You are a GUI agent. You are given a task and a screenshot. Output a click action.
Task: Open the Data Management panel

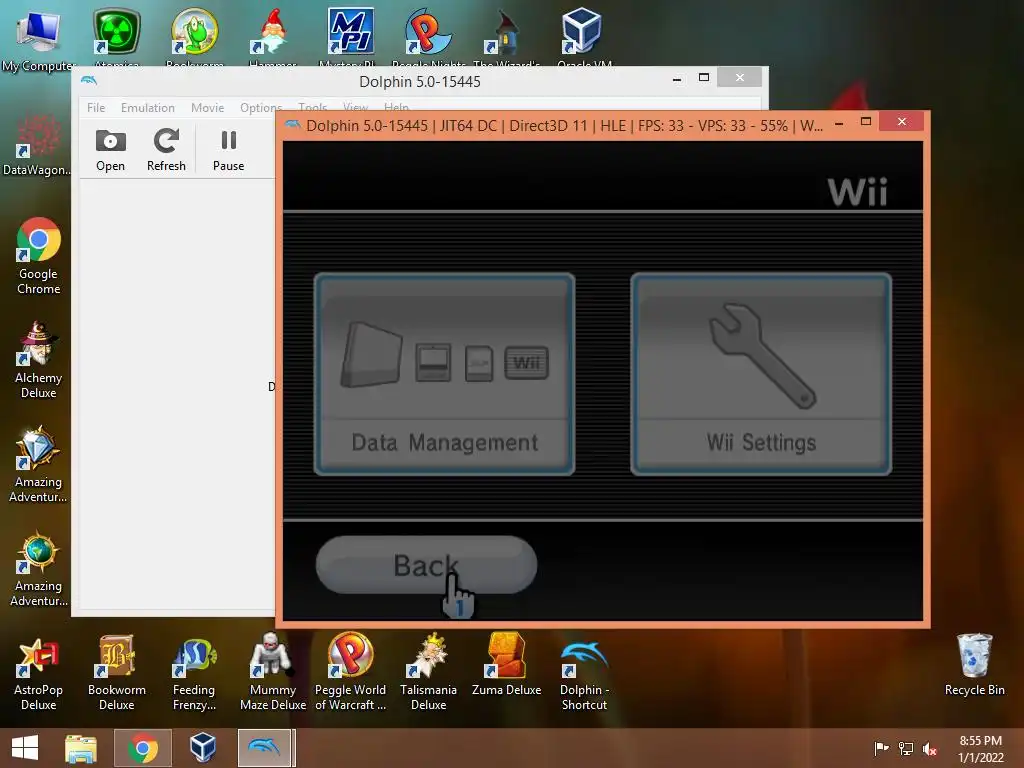pyautogui.click(x=445, y=374)
